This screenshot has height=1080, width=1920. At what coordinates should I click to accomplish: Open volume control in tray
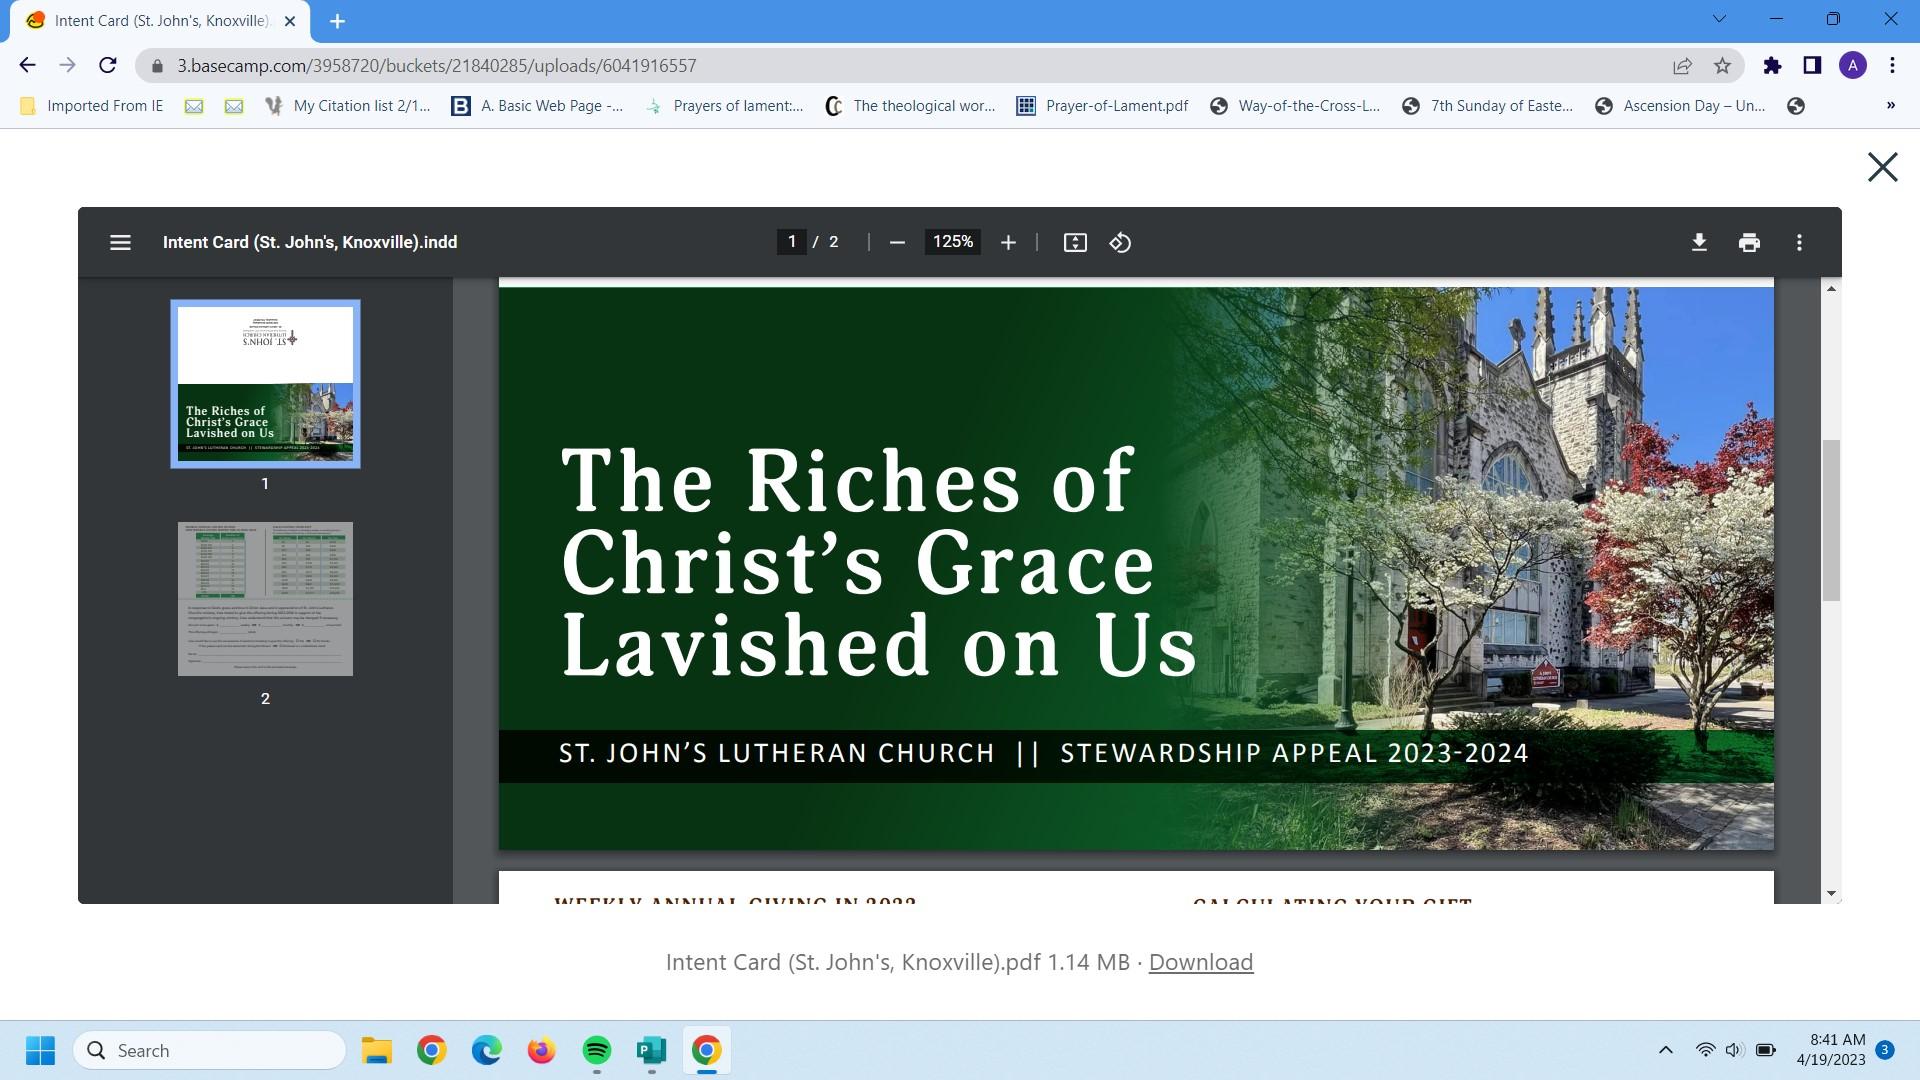[x=1734, y=1050]
